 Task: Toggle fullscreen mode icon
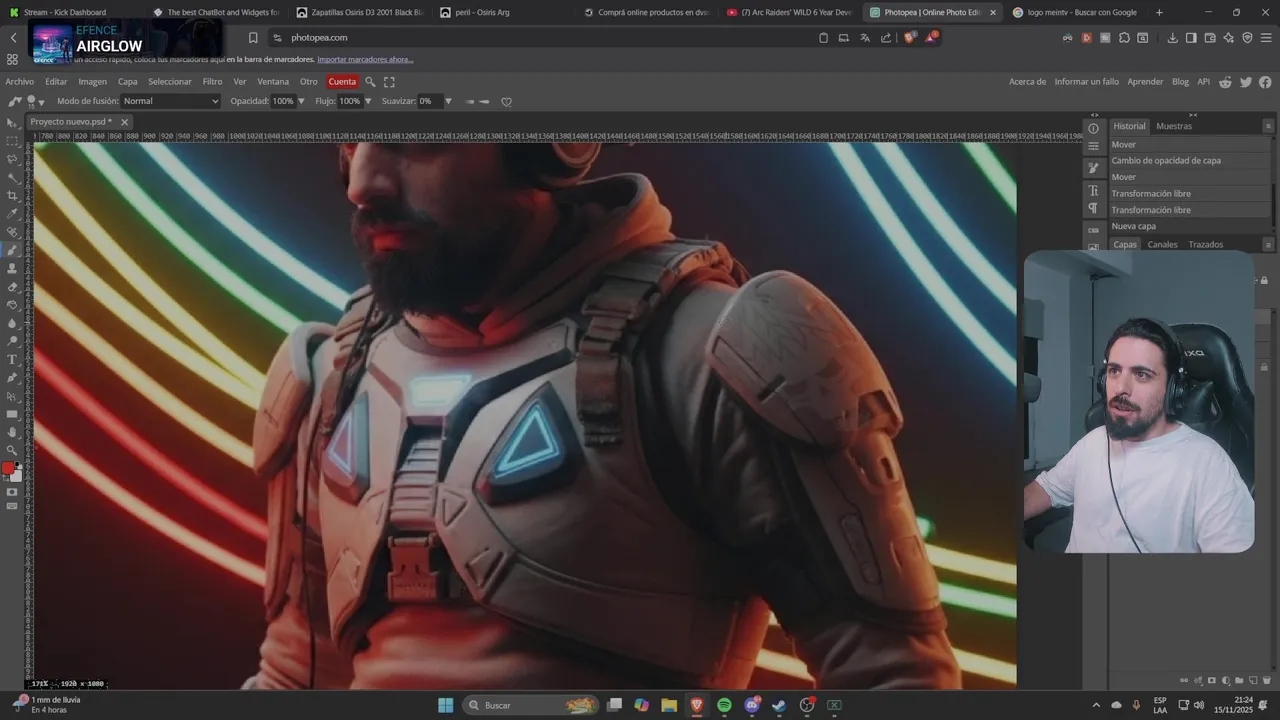389,82
